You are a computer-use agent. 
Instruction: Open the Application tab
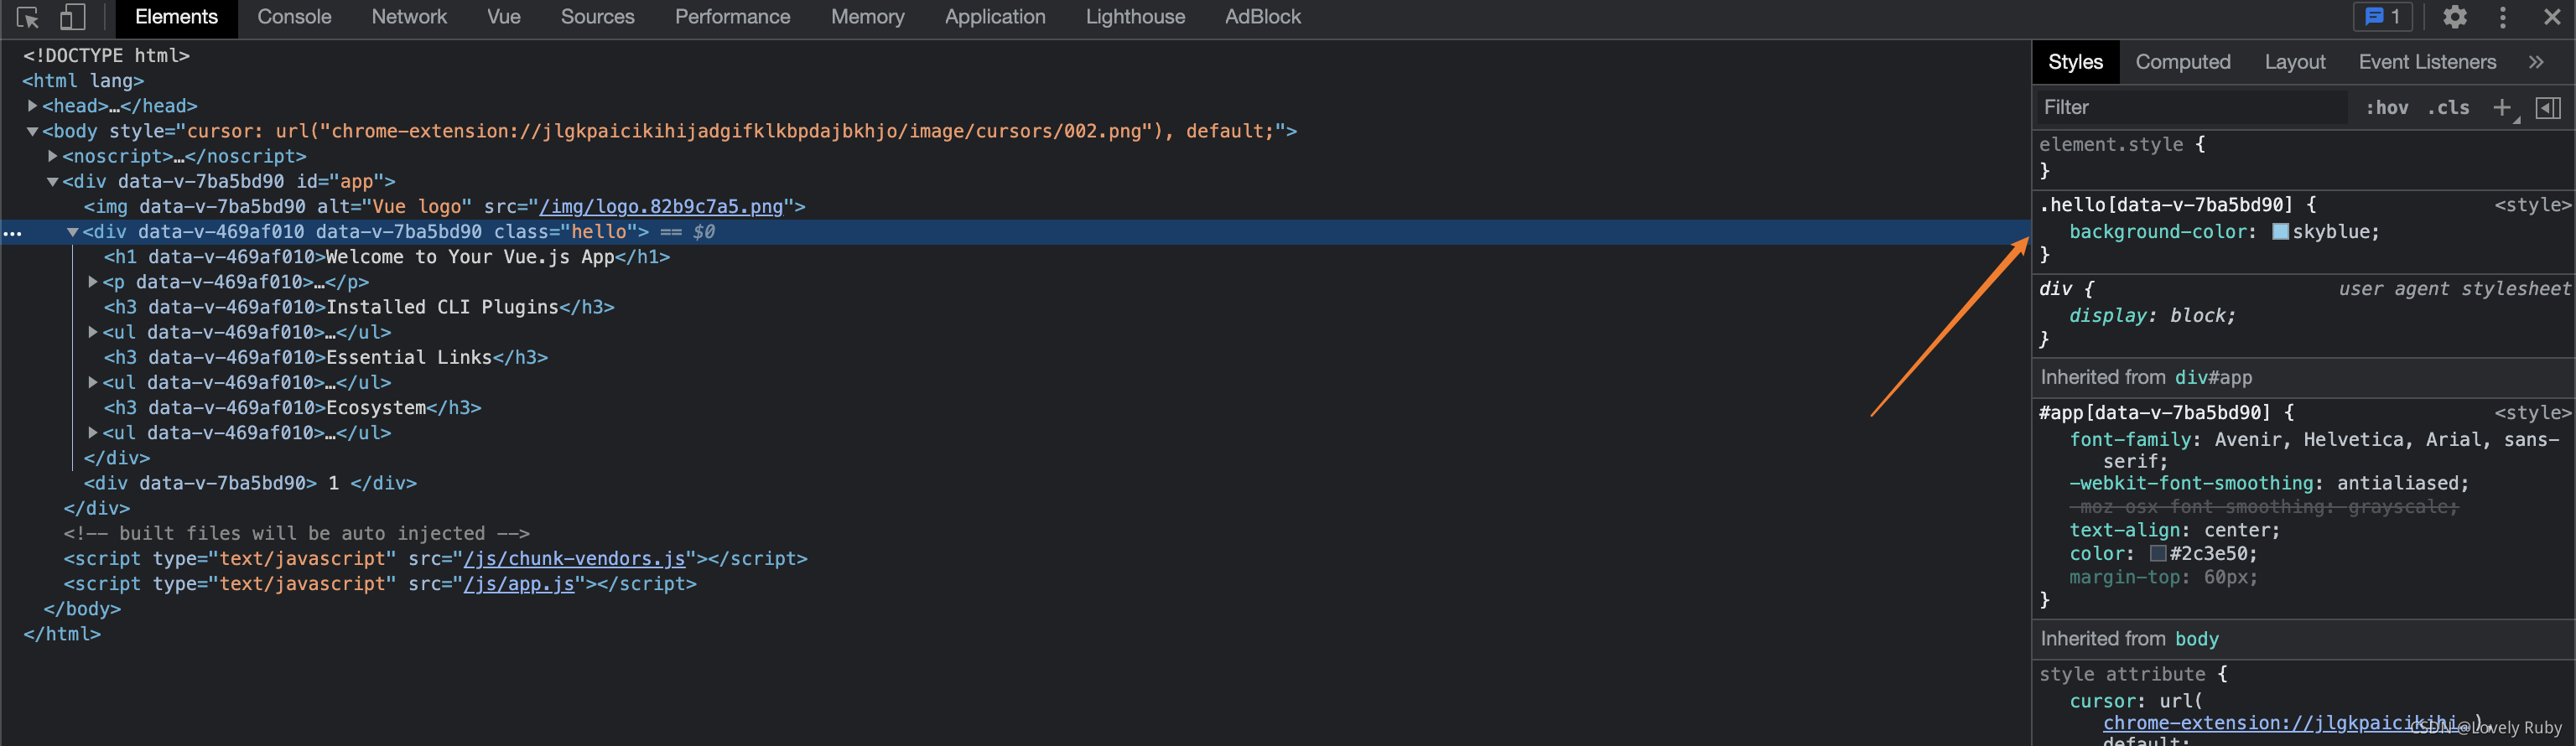995,17
